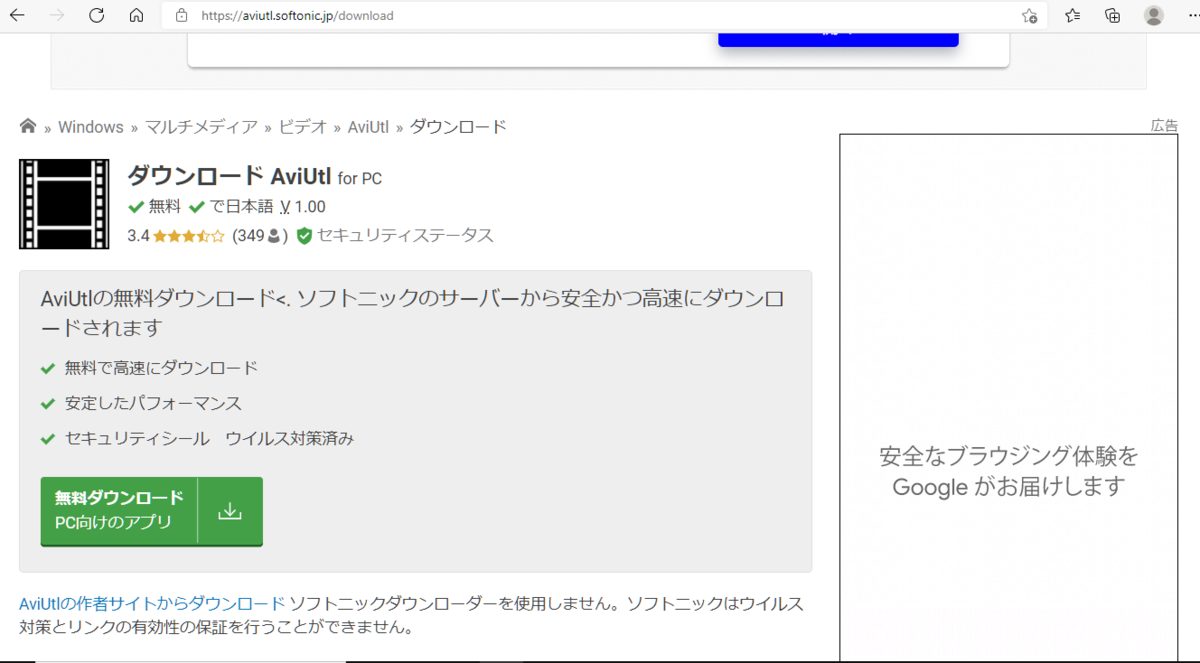The width and height of the screenshot is (1200, 663).
Task: Click the 広告 label above ad
Action: point(1164,126)
